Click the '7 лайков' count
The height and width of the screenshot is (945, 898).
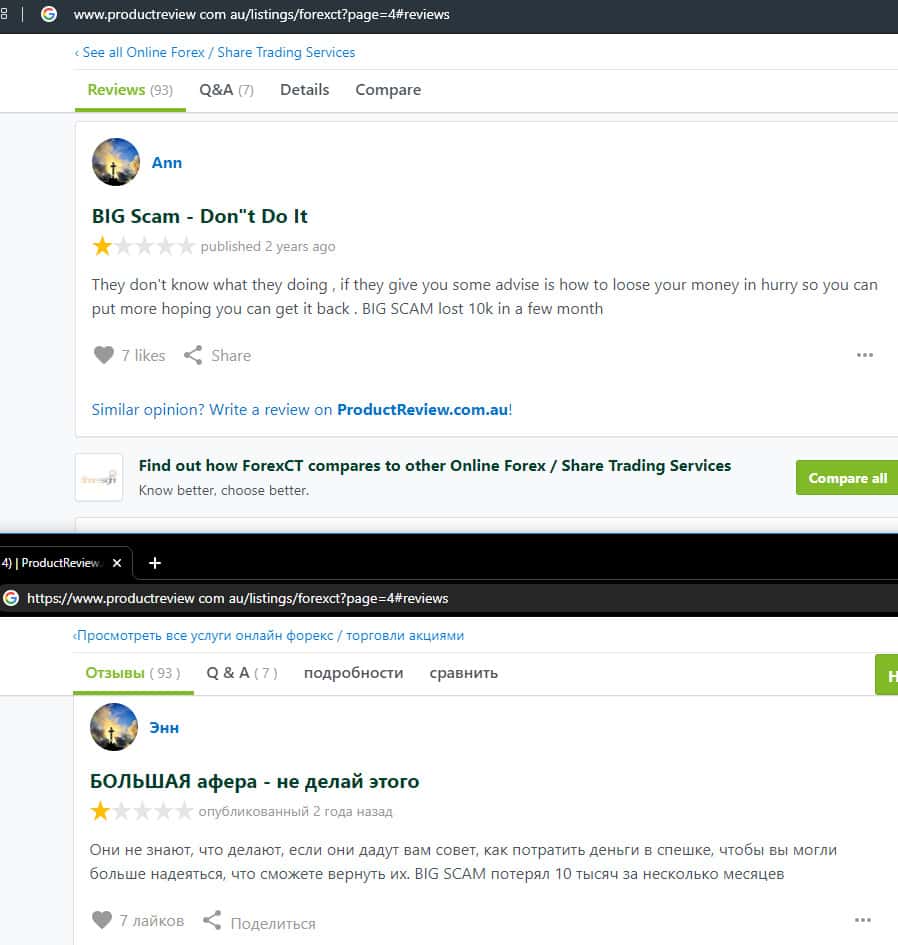pyautogui.click(x=151, y=921)
